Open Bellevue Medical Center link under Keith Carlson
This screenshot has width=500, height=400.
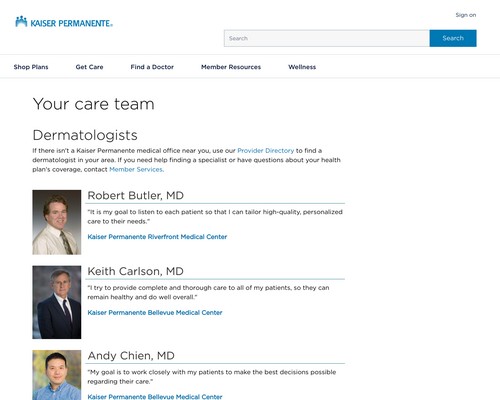(155, 313)
